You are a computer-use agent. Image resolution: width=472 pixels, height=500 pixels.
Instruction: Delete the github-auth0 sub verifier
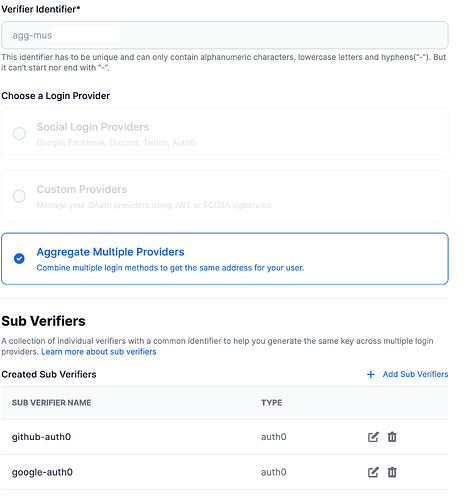click(392, 437)
